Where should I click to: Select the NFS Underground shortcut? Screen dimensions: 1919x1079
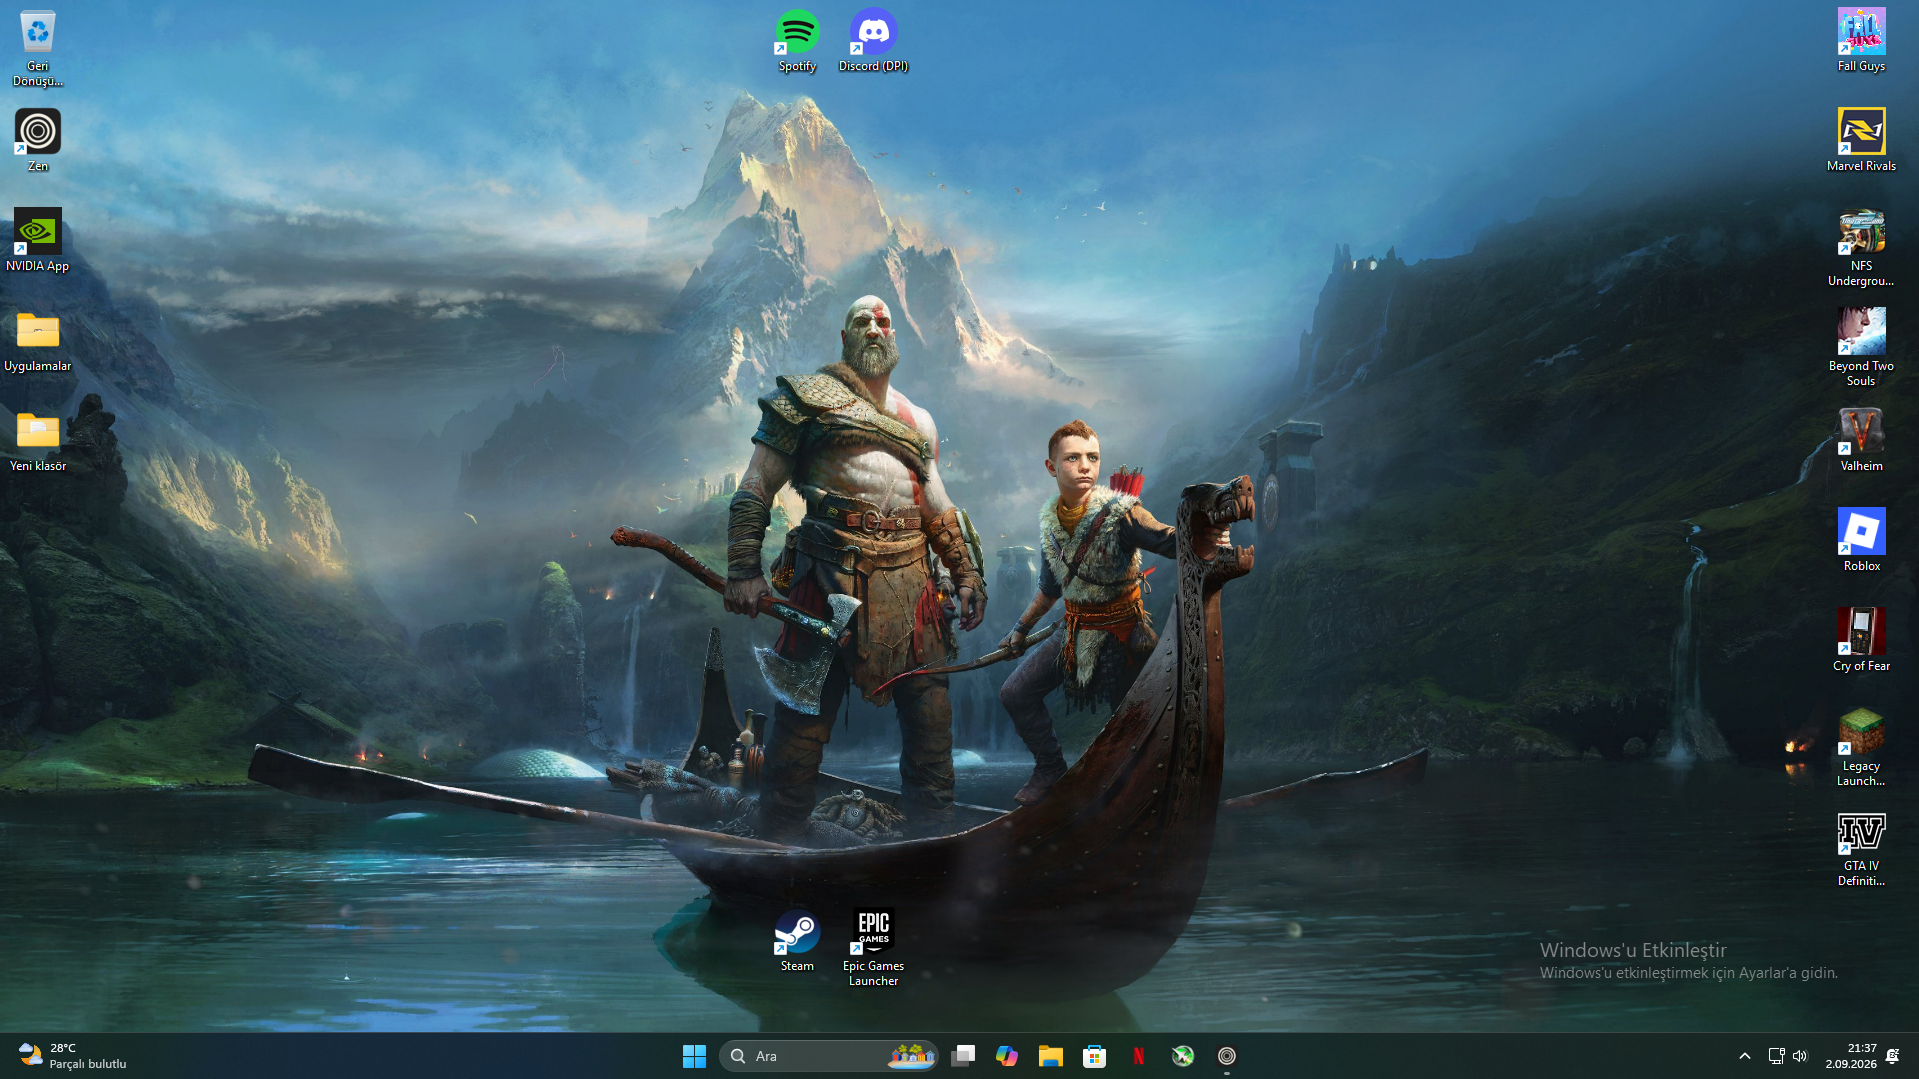[1862, 248]
